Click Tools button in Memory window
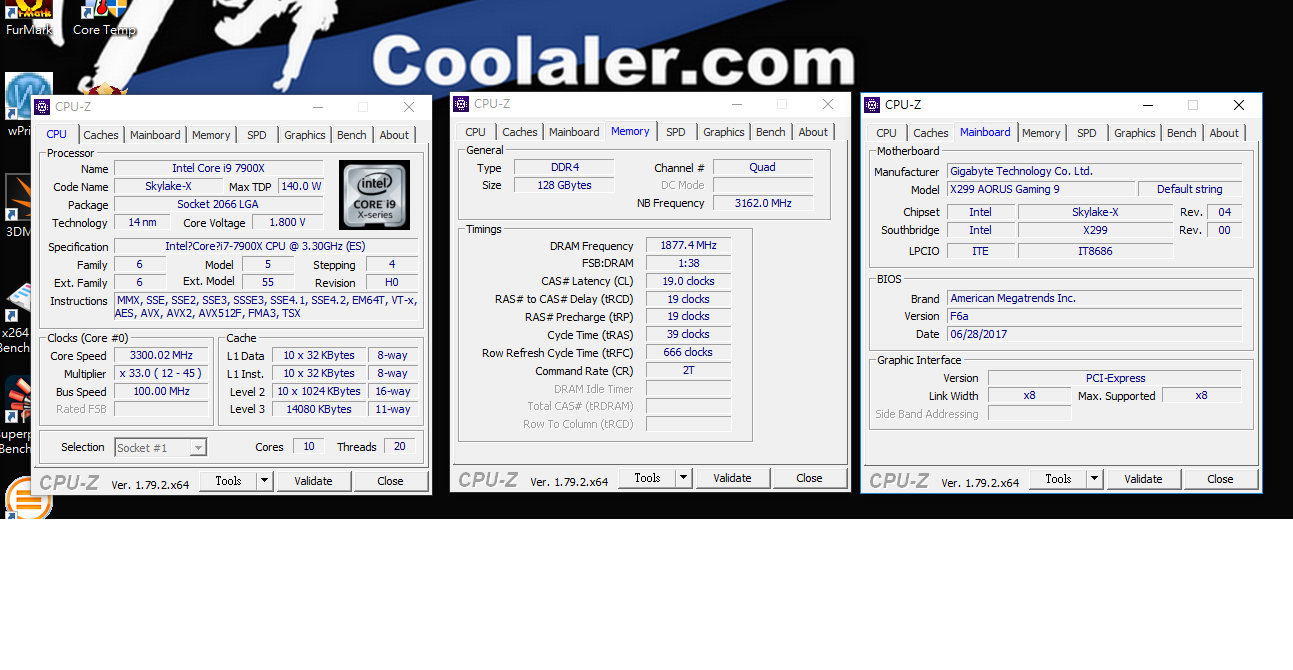The image size is (1293, 670). (x=648, y=478)
